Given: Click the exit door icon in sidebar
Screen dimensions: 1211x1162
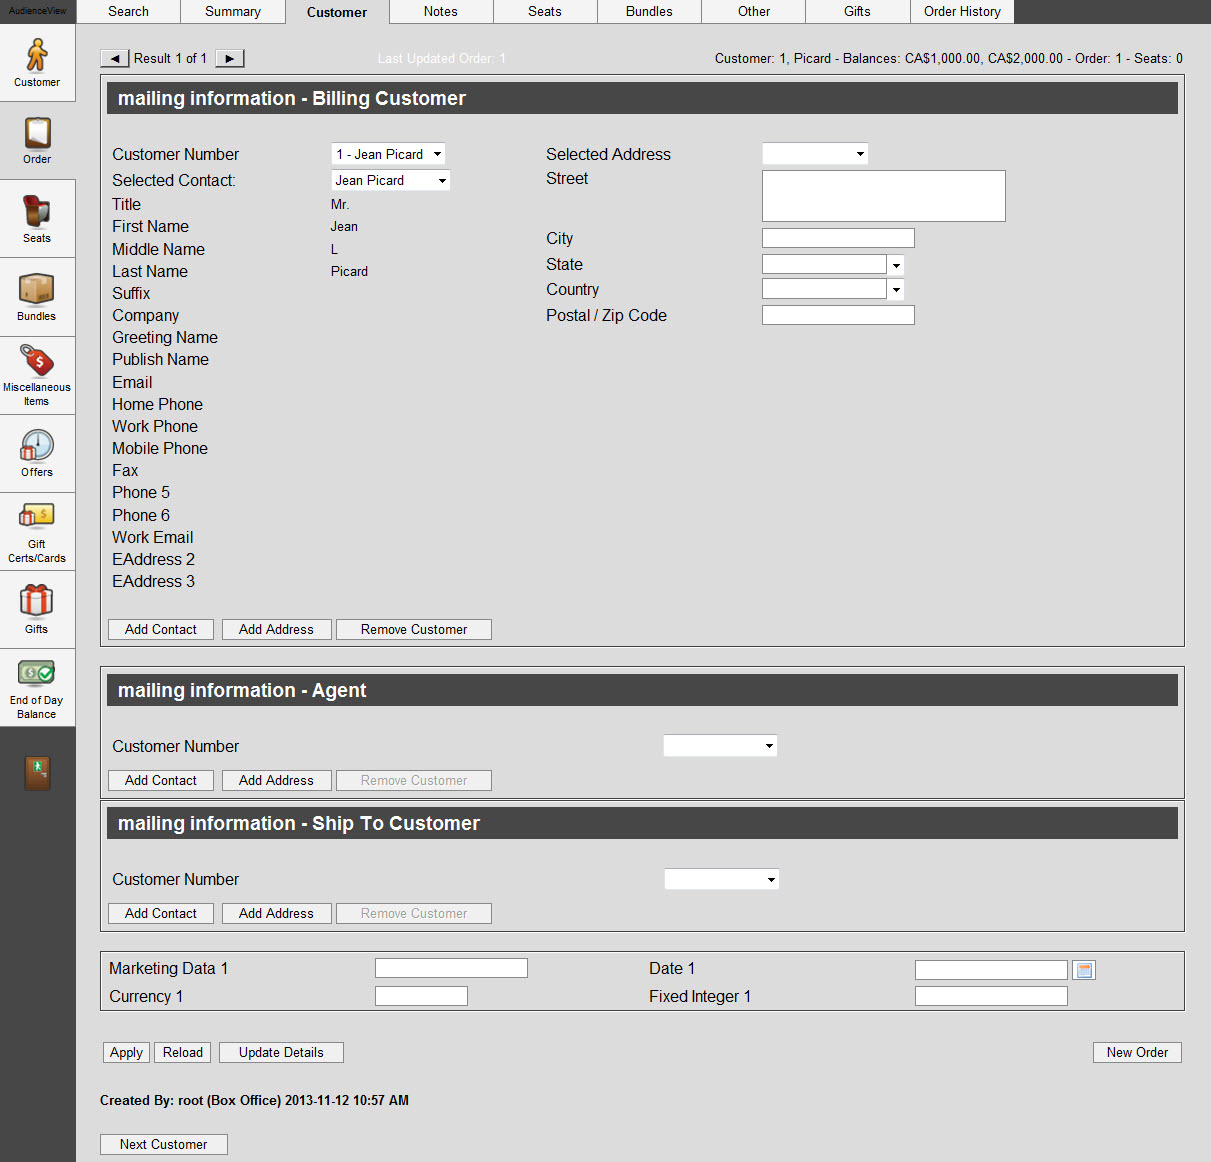Looking at the screenshot, I should [x=37, y=772].
